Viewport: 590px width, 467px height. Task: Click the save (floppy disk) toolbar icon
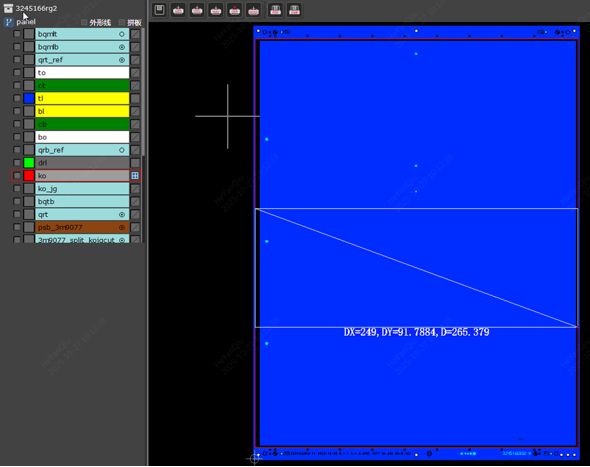160,10
